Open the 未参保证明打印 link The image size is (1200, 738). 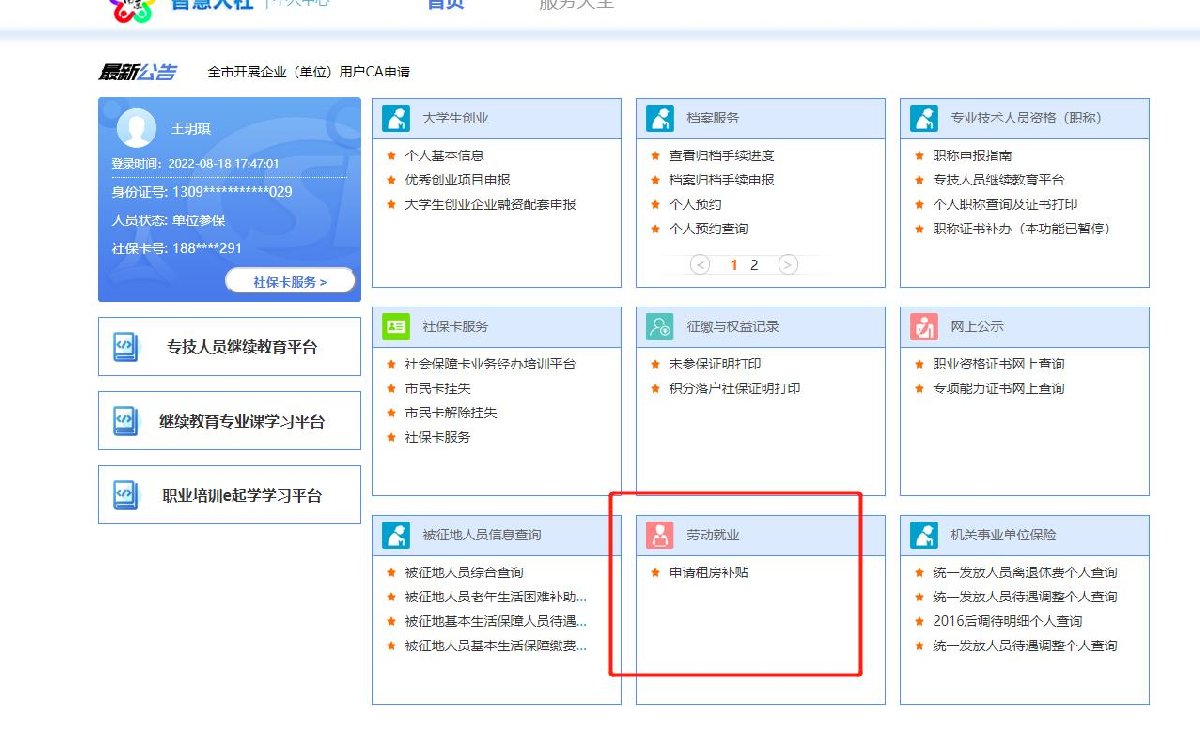pos(715,364)
